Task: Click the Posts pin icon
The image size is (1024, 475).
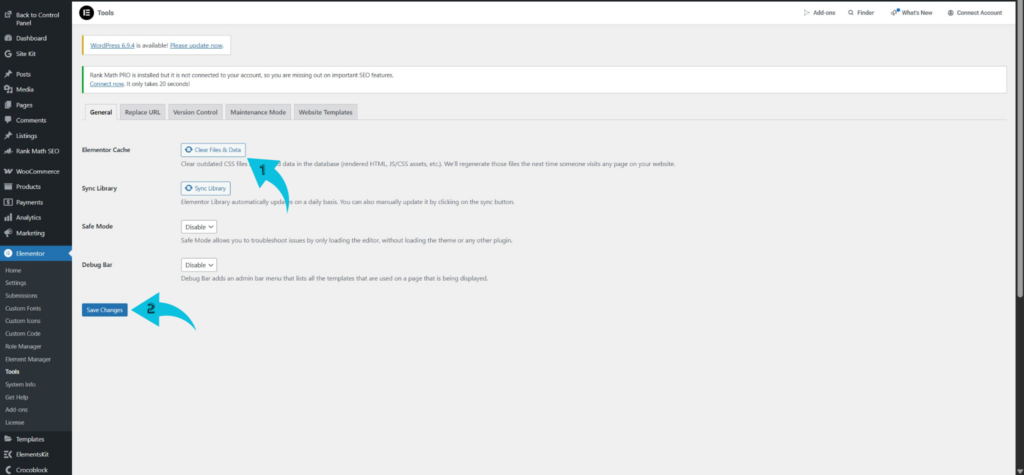Action: (8, 74)
